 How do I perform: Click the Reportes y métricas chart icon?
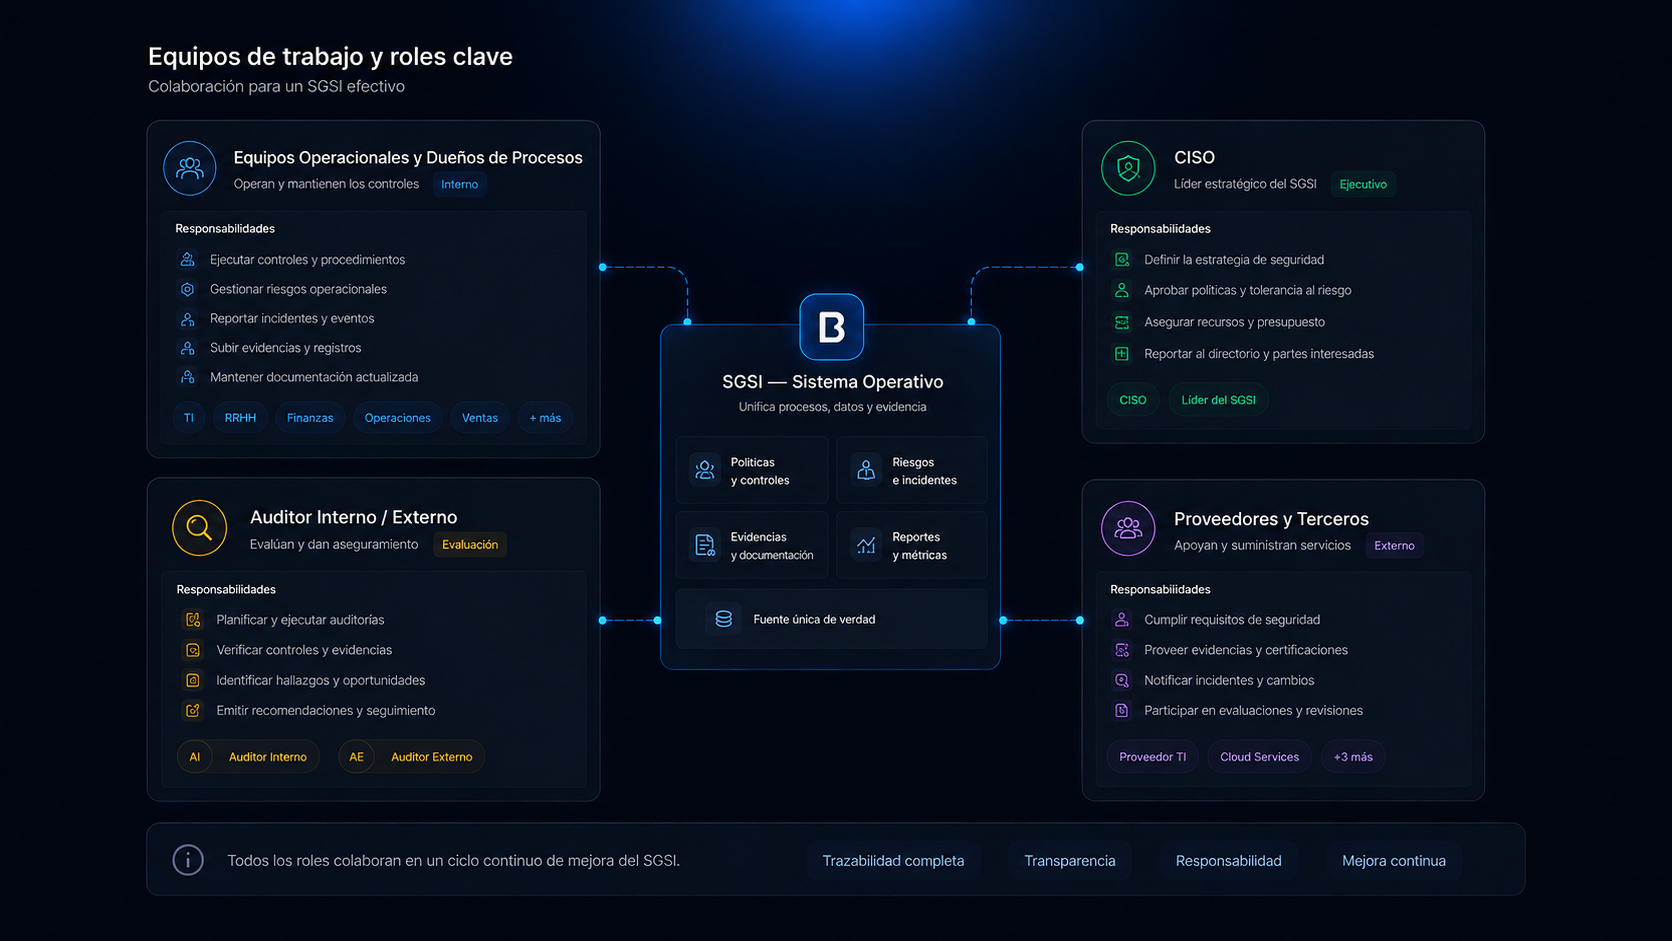(x=866, y=545)
